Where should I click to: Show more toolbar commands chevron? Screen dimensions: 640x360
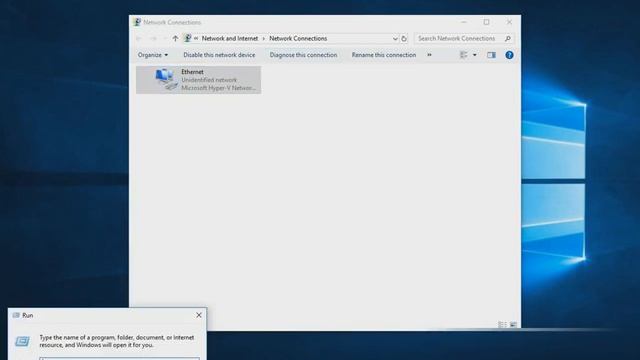[429, 55]
